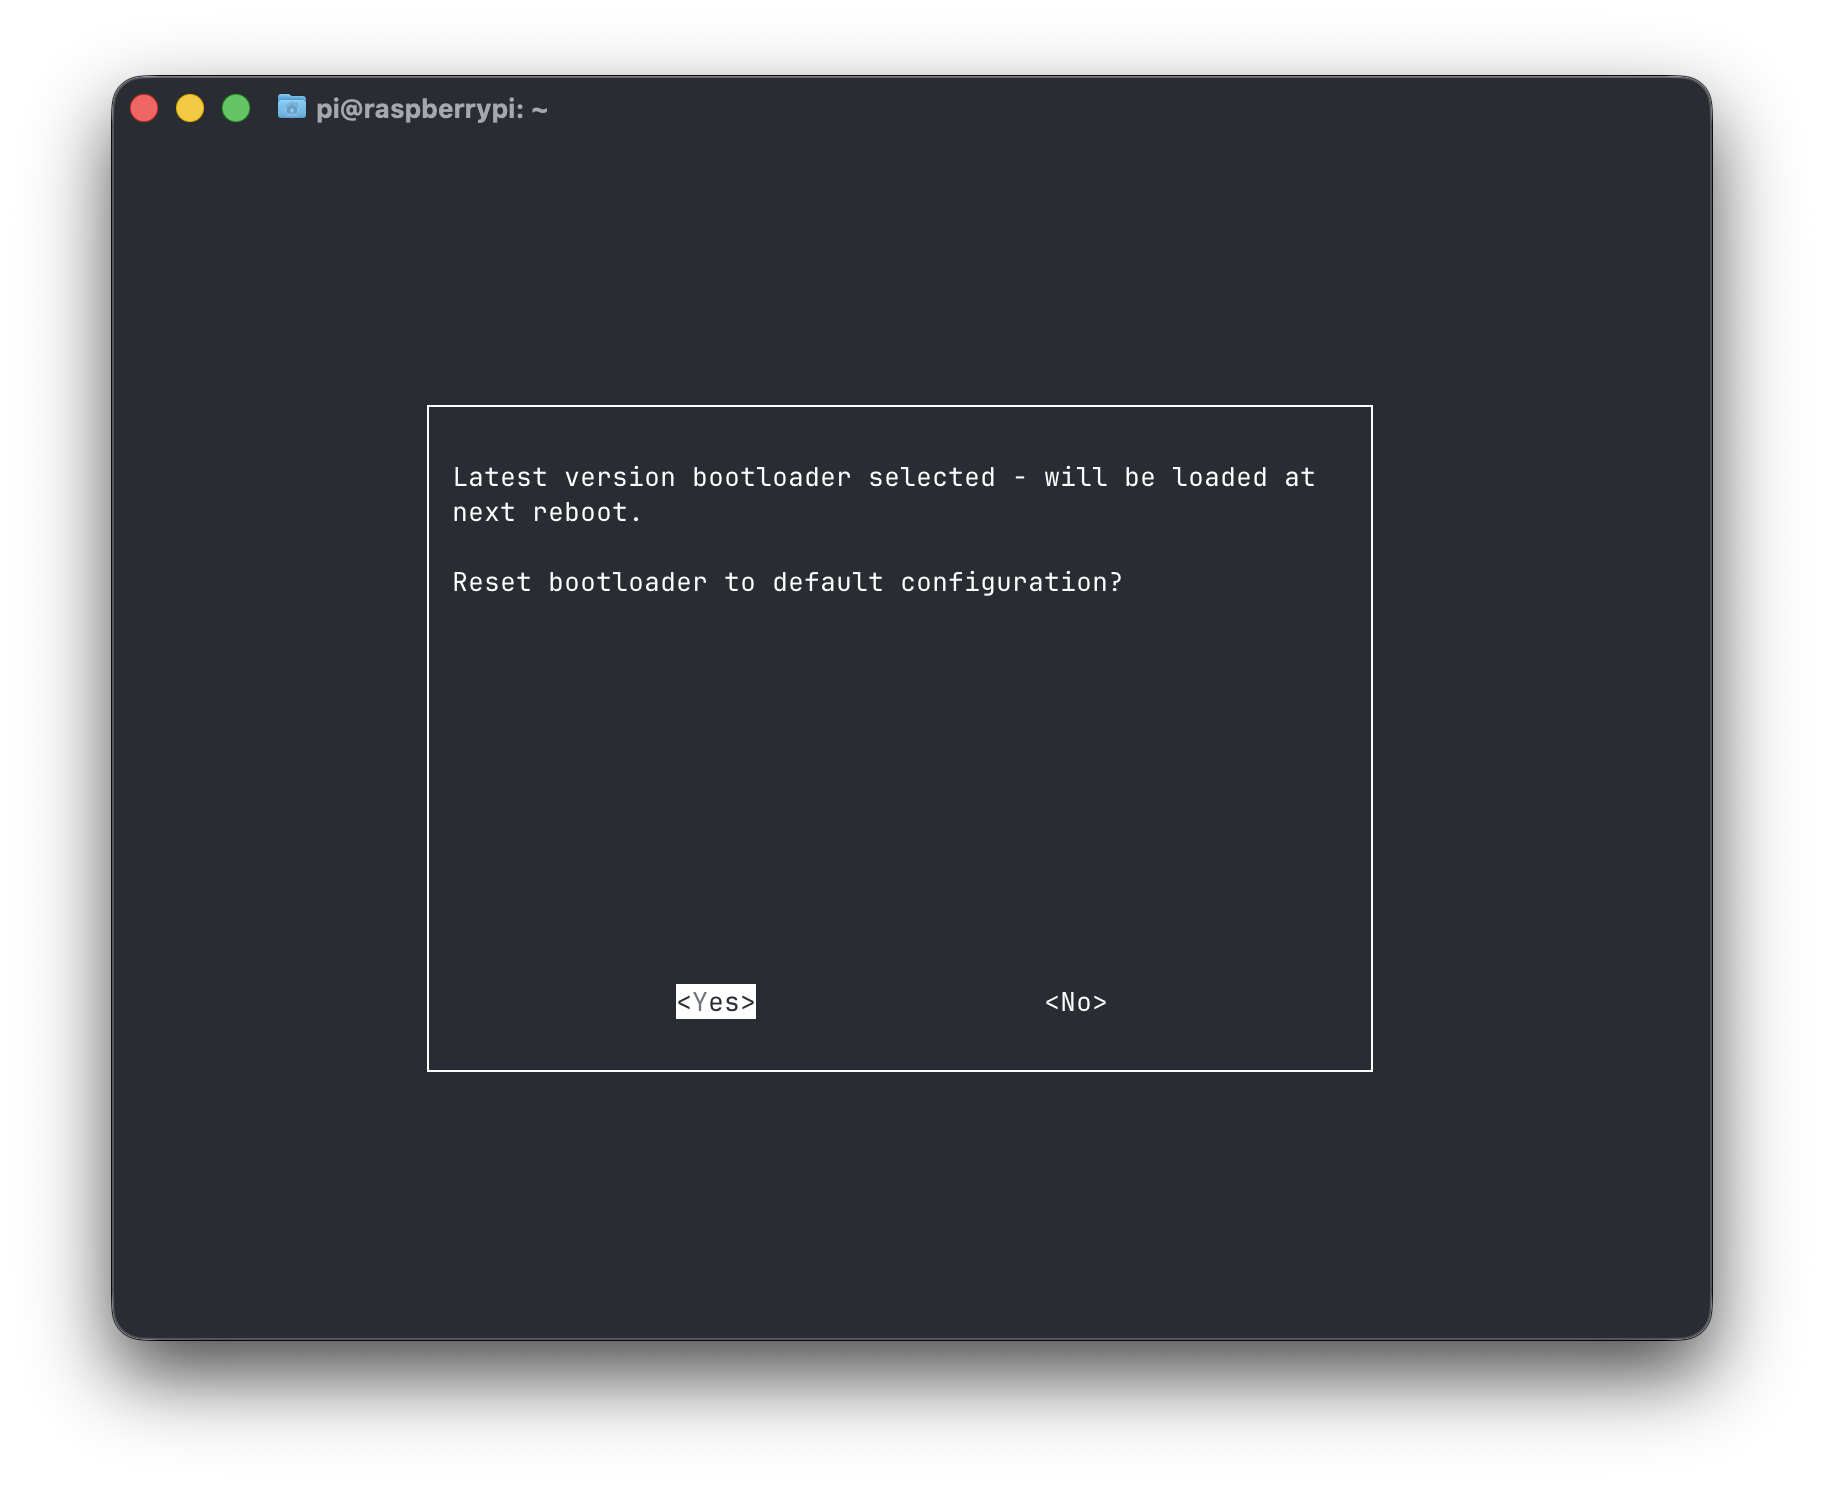Click the yellow minimize button
Image resolution: width=1824 pixels, height=1488 pixels.
pyautogui.click(x=190, y=107)
